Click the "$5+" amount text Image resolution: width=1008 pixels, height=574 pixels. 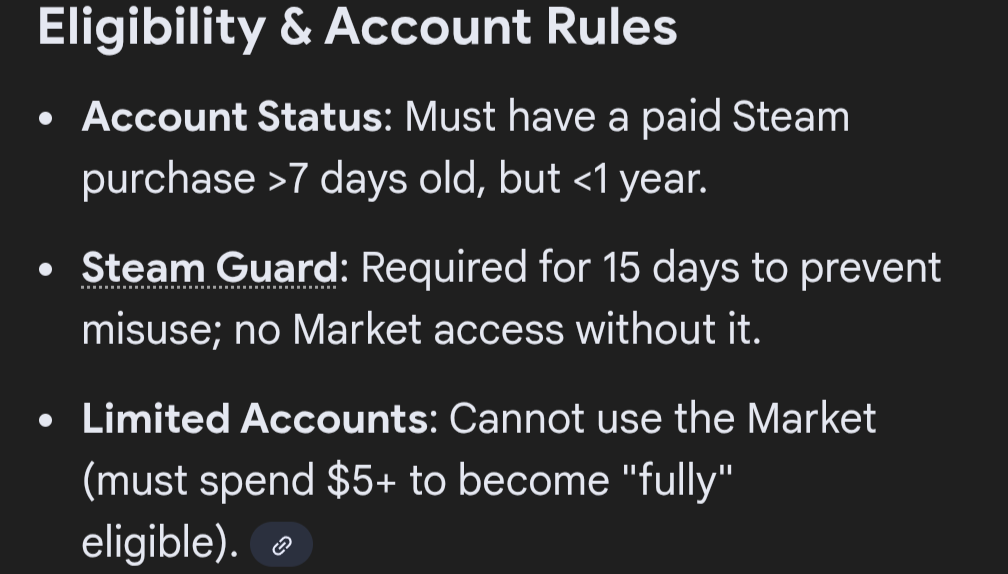(361, 481)
